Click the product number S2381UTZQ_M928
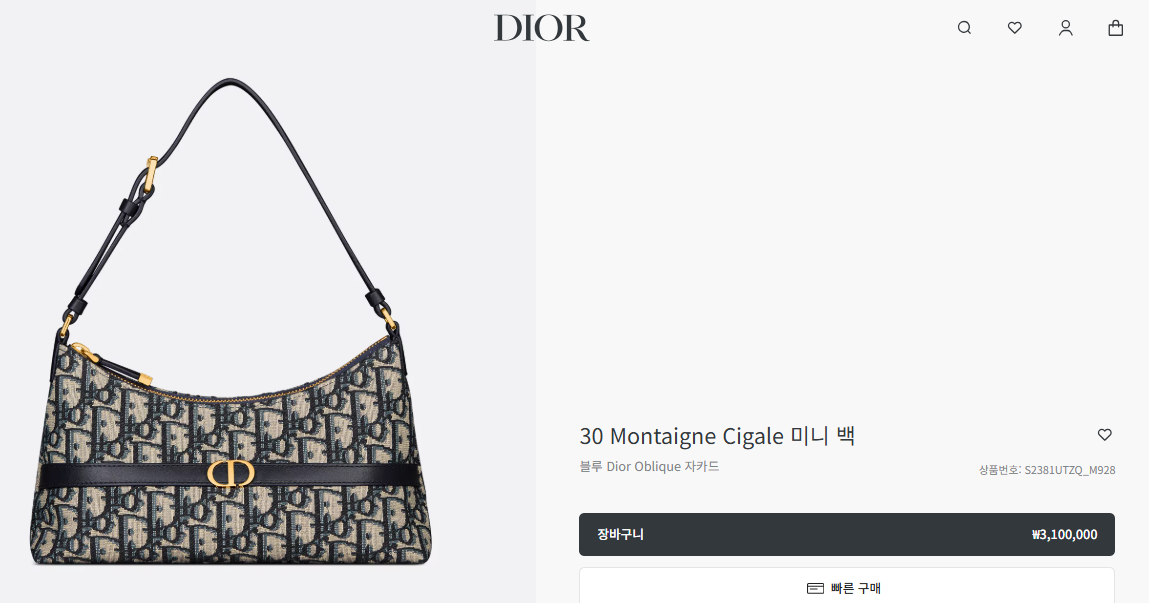This screenshot has width=1149, height=603. 1070,470
